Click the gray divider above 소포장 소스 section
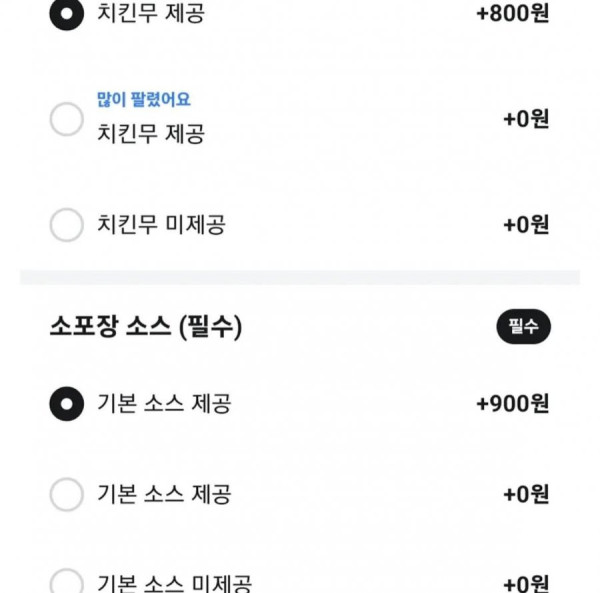 (300, 277)
